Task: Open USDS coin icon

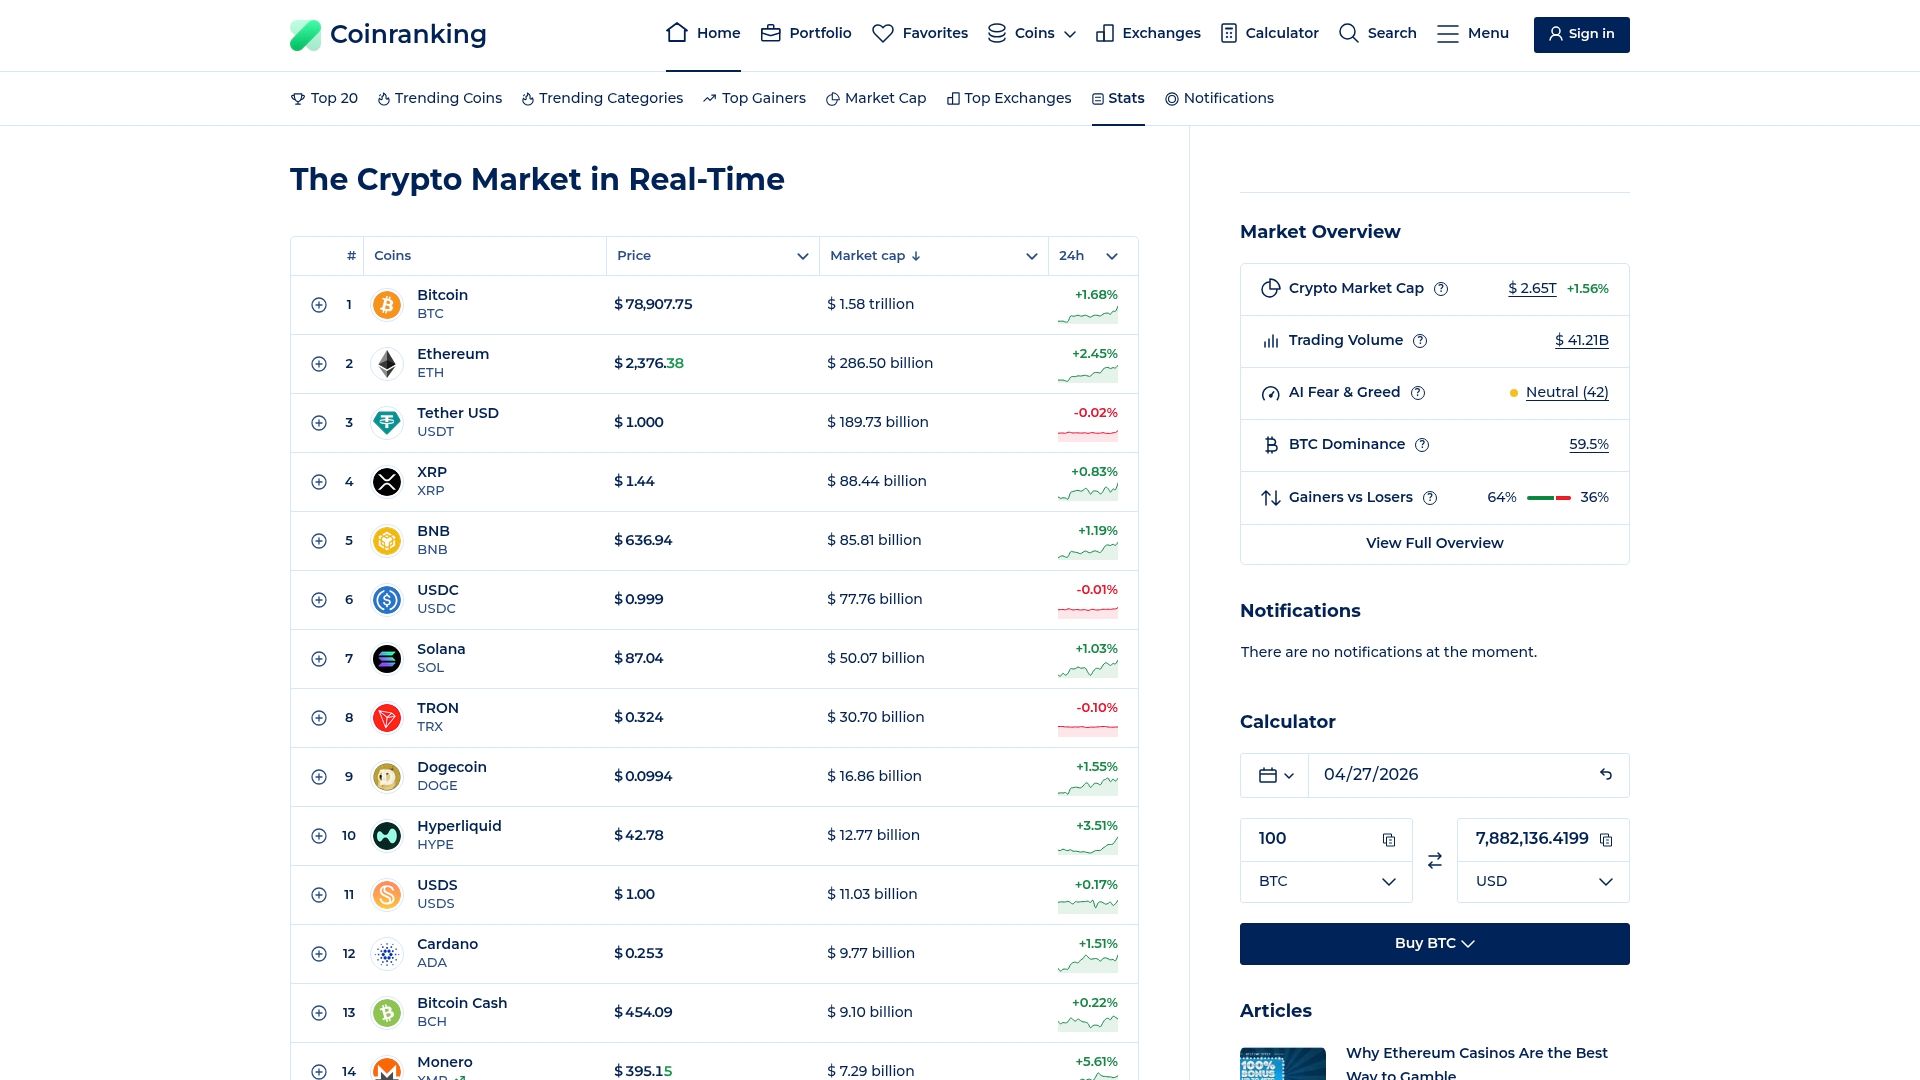Action: click(387, 895)
